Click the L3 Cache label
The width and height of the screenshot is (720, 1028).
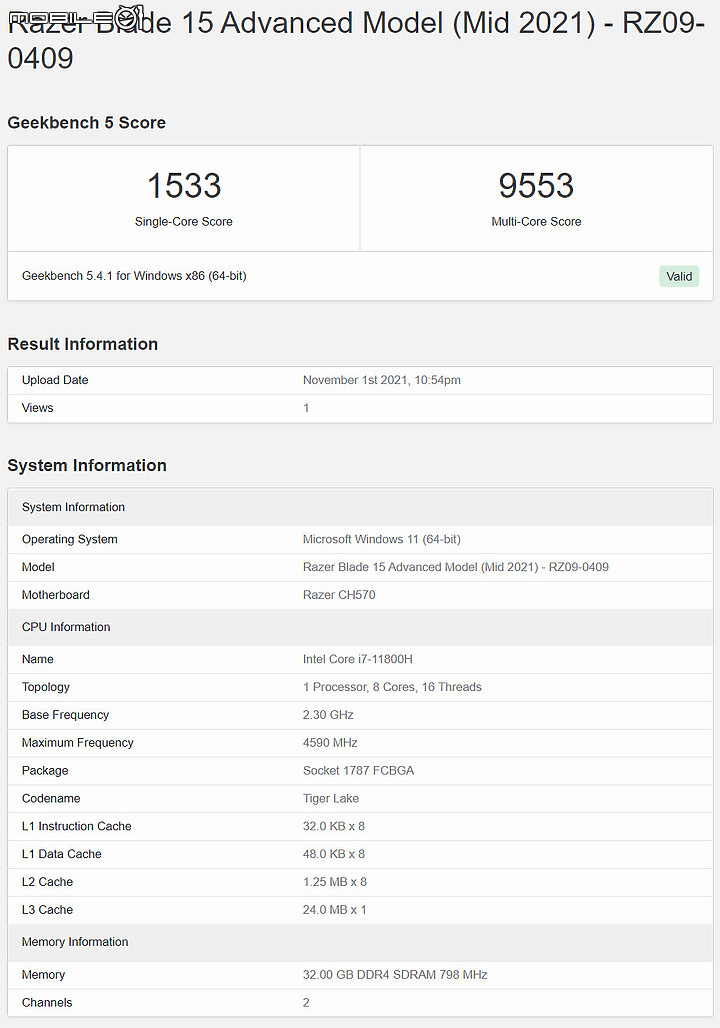pos(47,910)
